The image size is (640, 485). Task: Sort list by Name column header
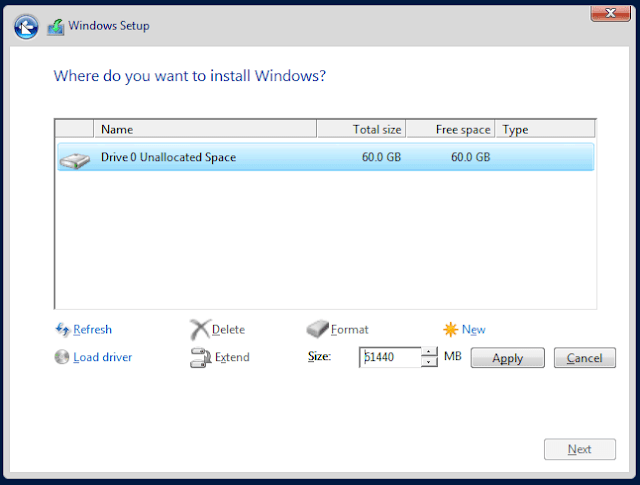pos(204,129)
